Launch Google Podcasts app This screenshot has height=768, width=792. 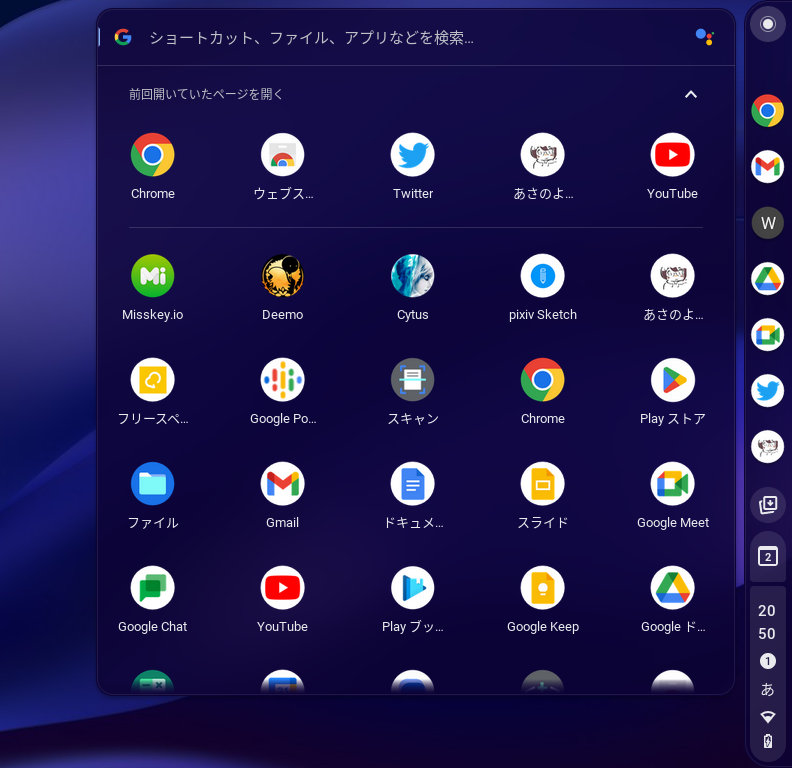[282, 380]
